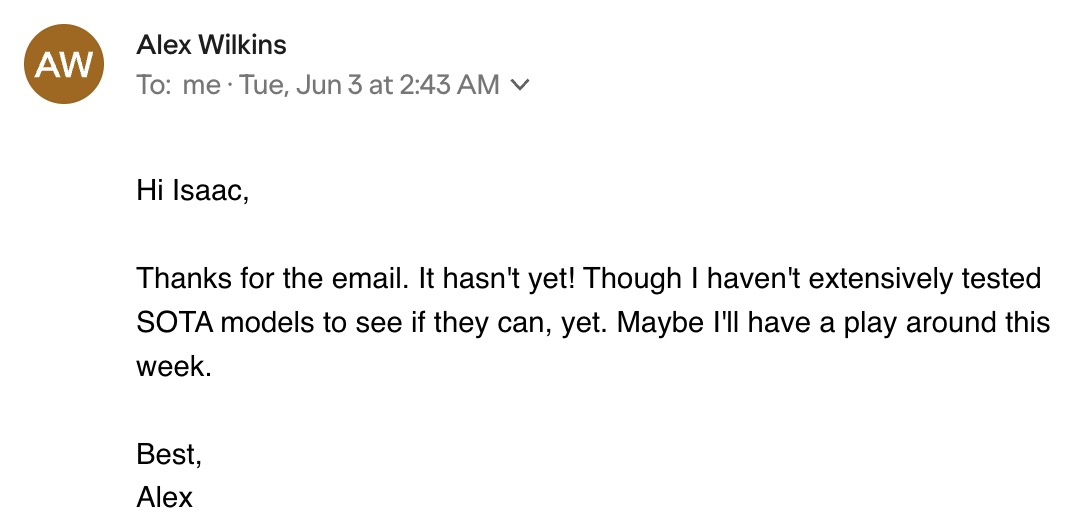The height and width of the screenshot is (524, 1084).
Task: Click the "Best," sign-off line
Action: point(169,454)
